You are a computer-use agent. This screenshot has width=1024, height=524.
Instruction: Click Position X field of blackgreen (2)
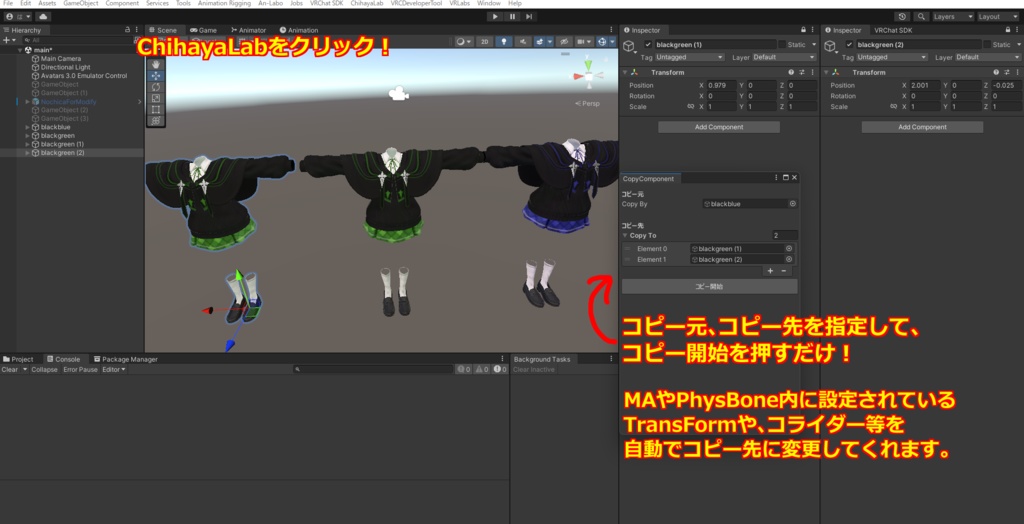[924, 86]
